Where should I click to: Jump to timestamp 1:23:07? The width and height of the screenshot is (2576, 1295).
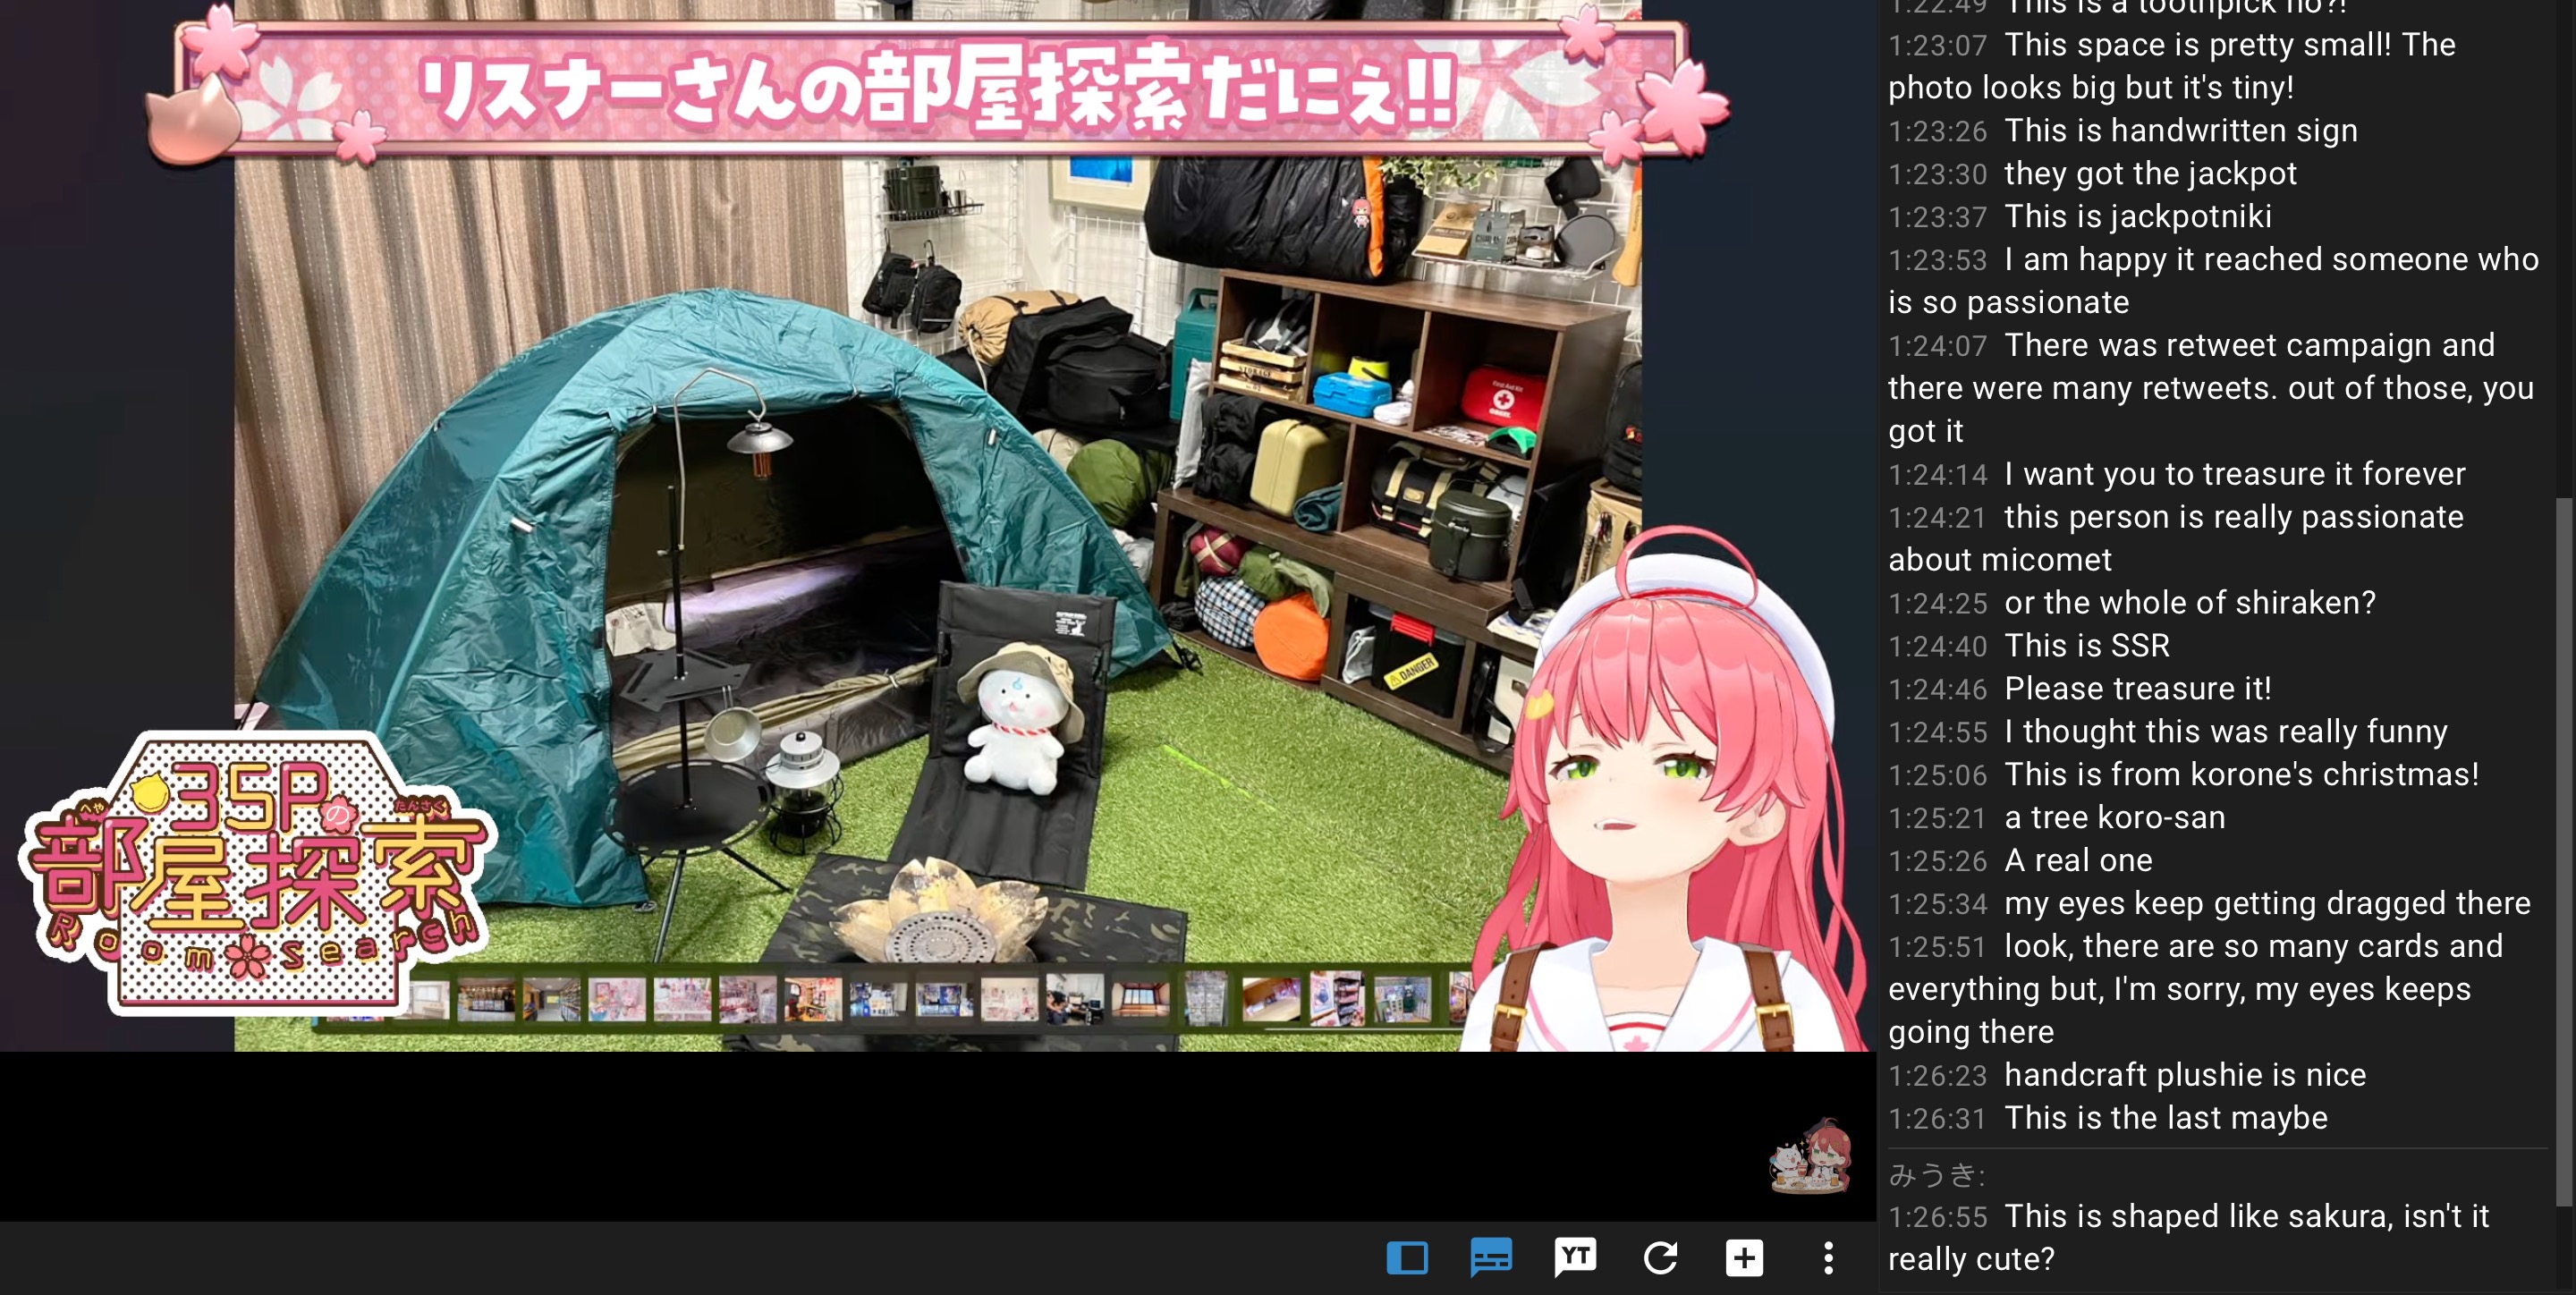click(x=1937, y=46)
